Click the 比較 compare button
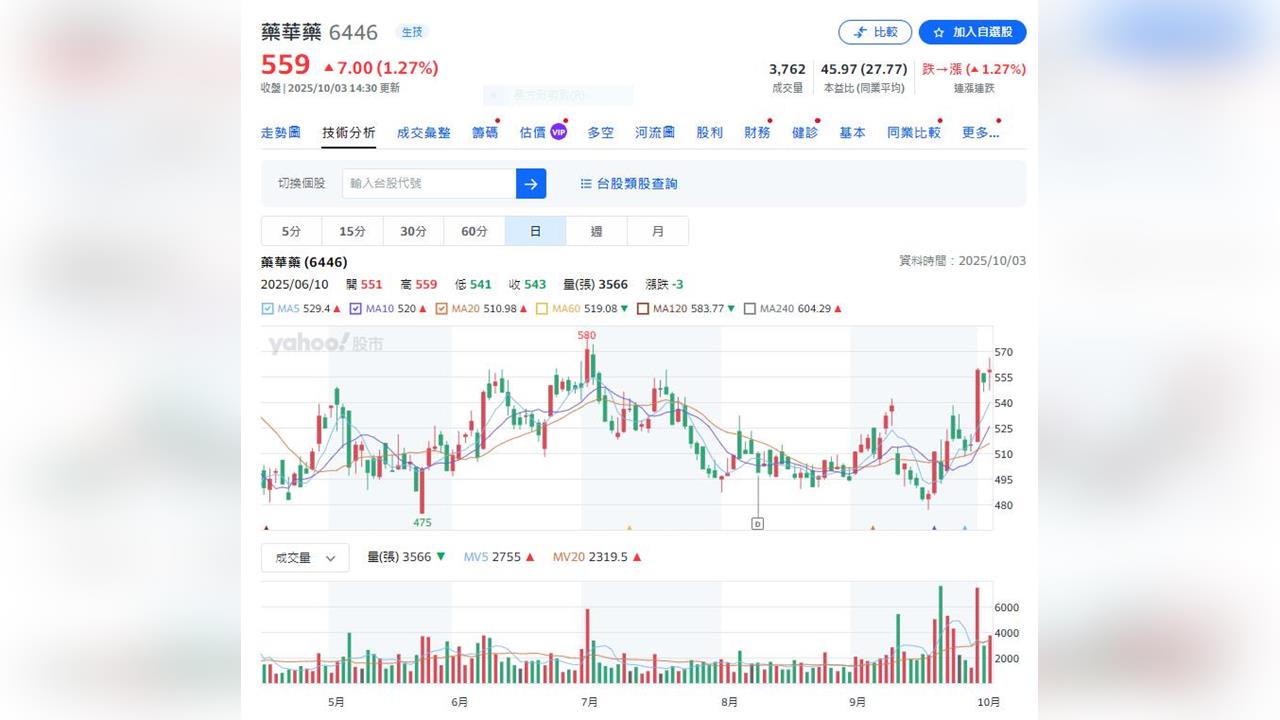 [x=875, y=33]
